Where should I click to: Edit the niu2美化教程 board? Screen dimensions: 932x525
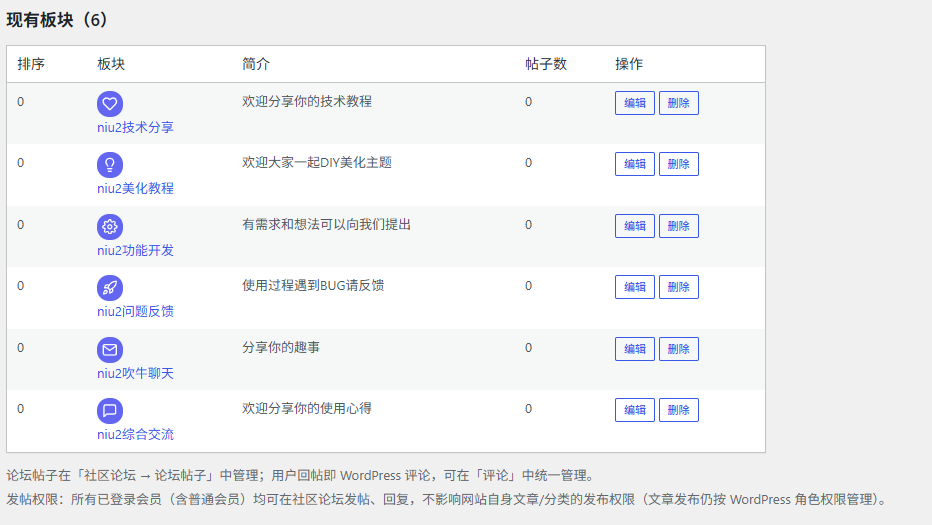click(635, 164)
